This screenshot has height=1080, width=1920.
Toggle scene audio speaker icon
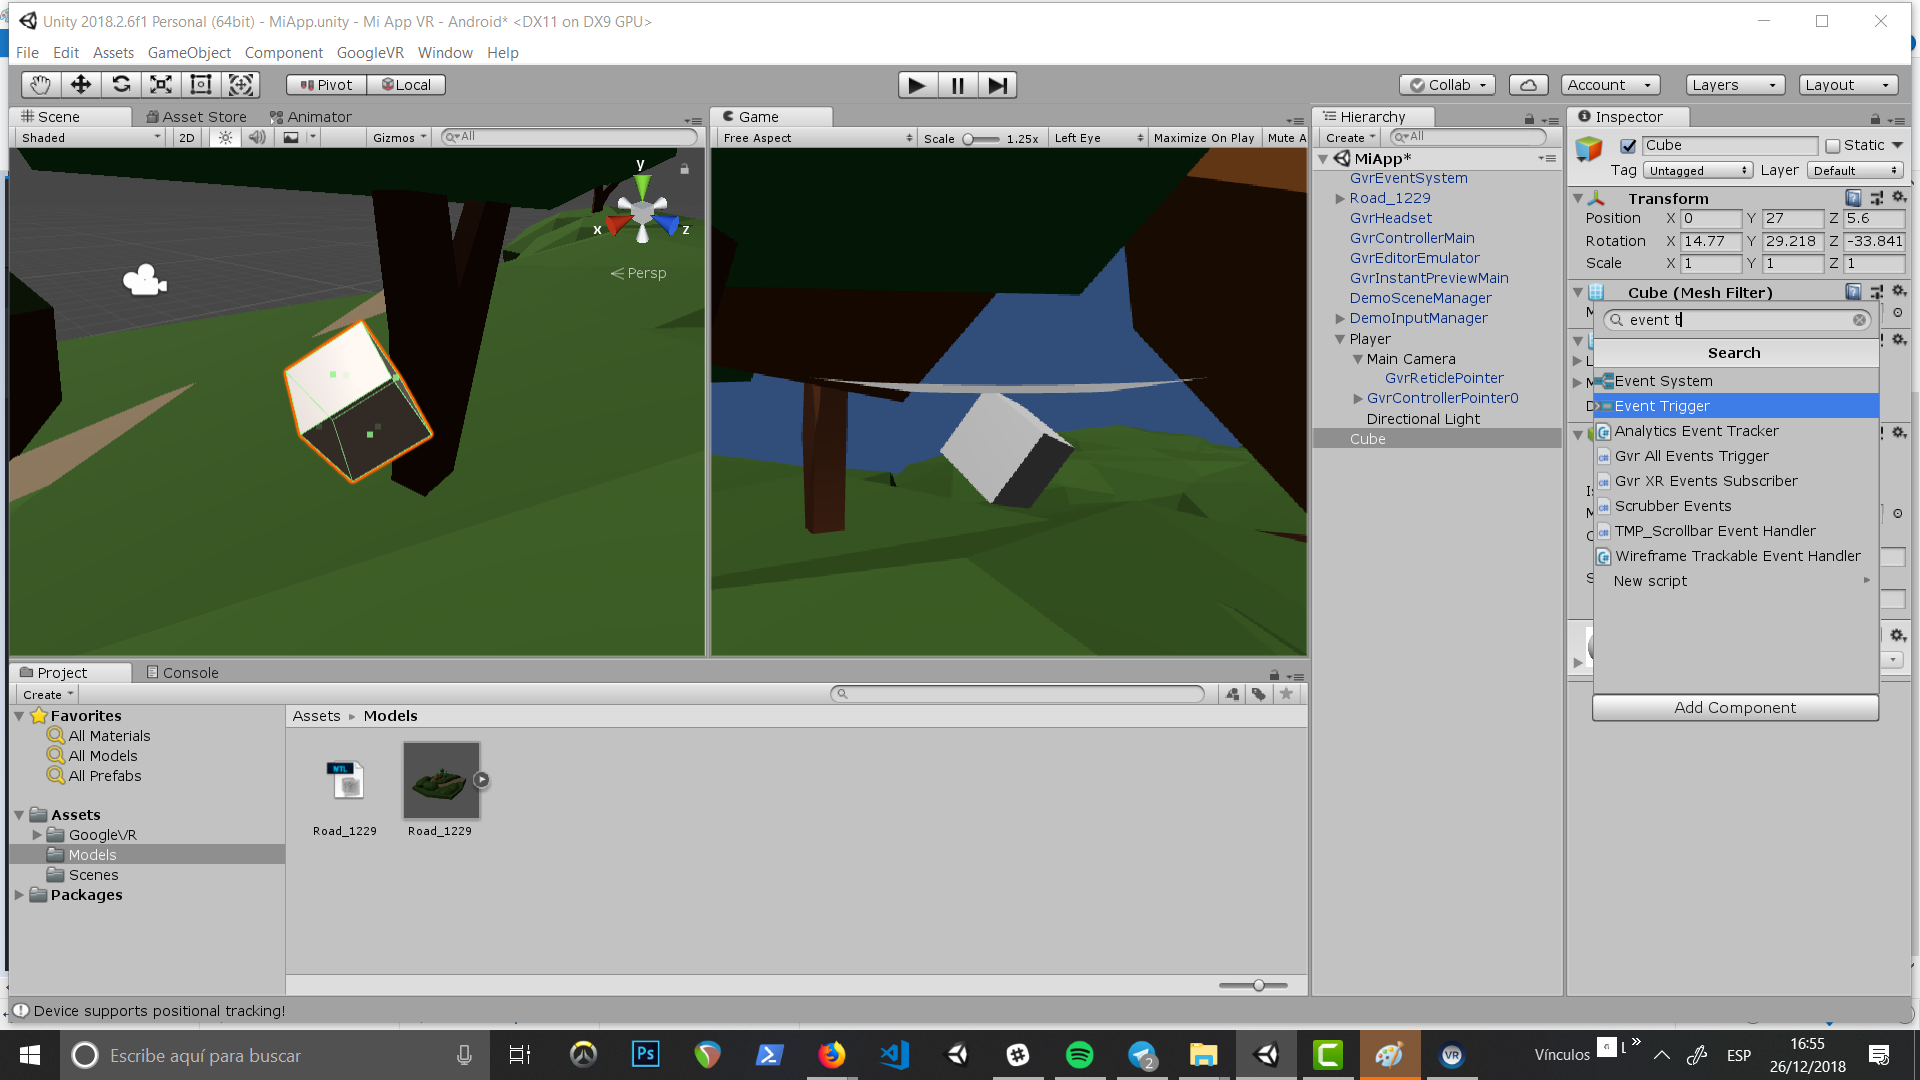tap(257, 138)
